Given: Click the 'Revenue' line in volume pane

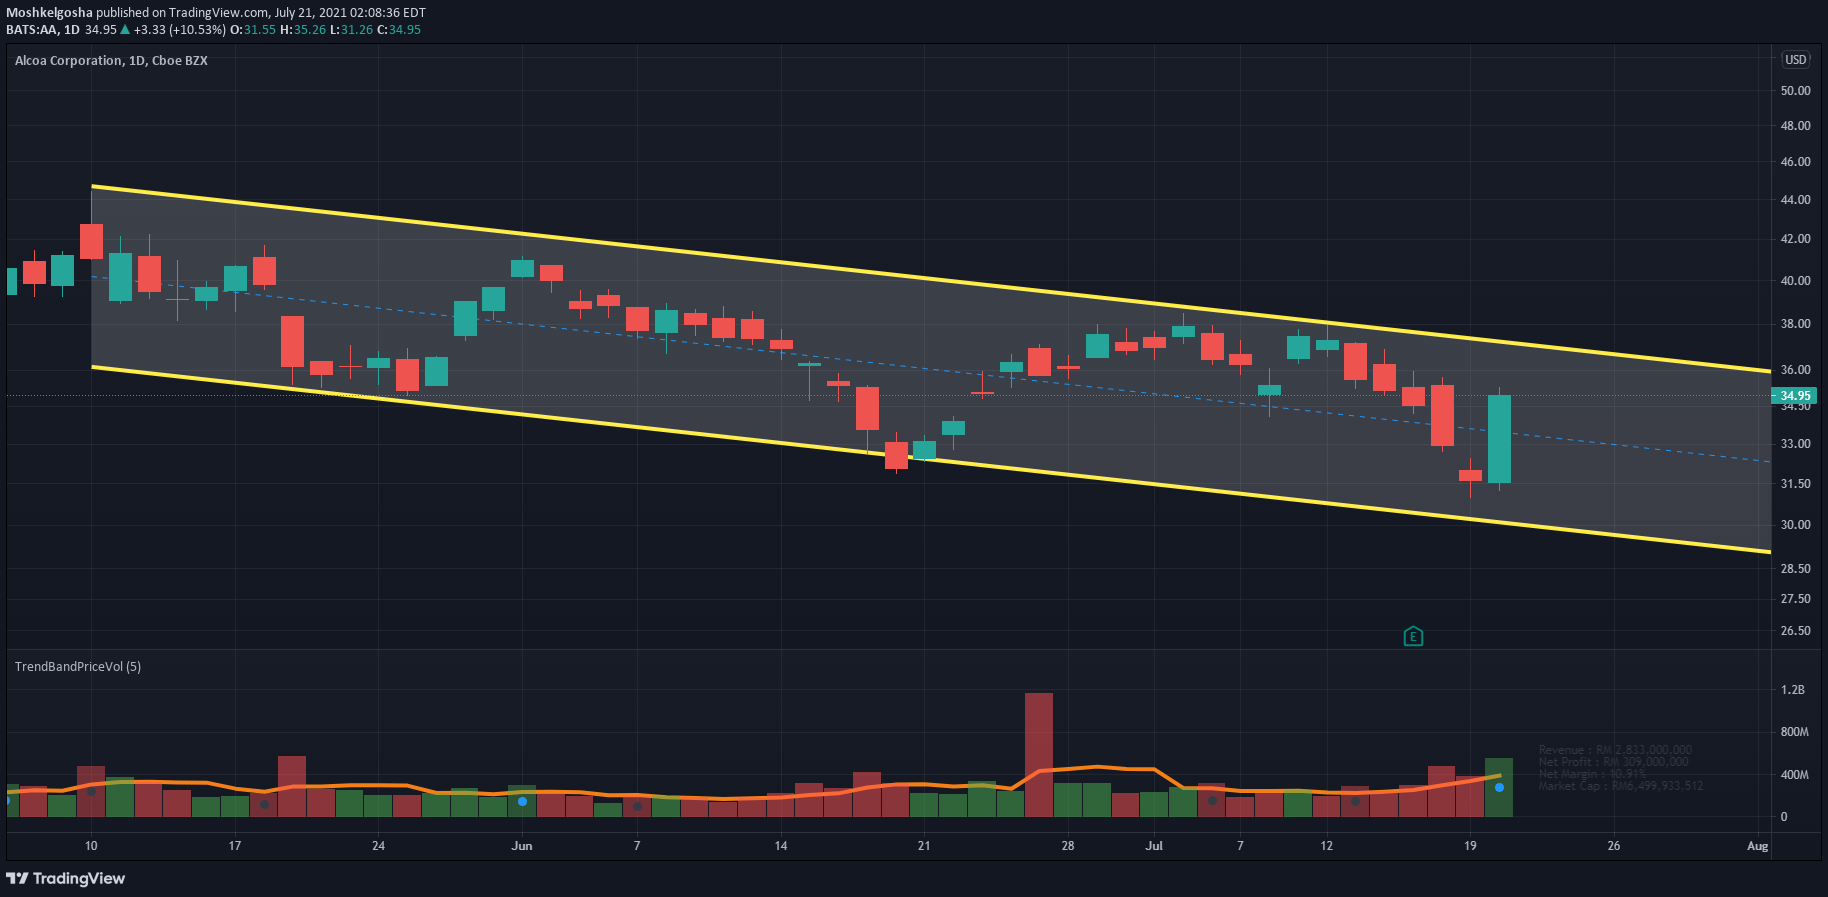Looking at the screenshot, I should click(1615, 750).
